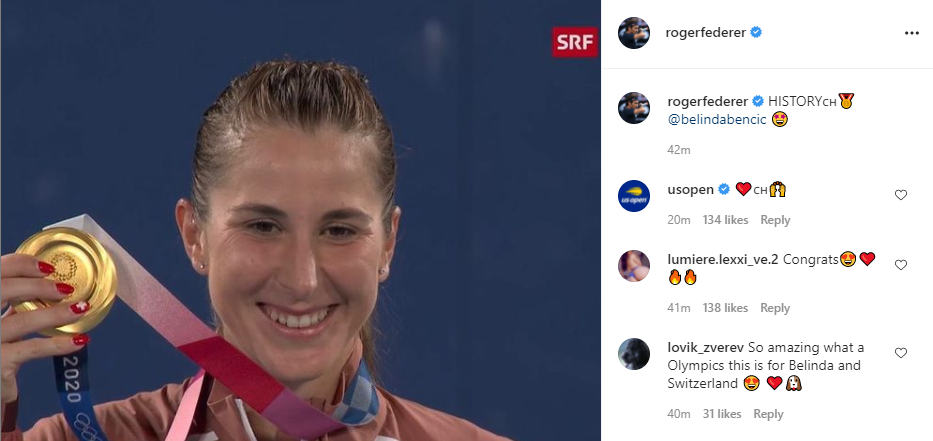Click the verified badge beside usopen
The width and height of the screenshot is (933, 441).
724,190
